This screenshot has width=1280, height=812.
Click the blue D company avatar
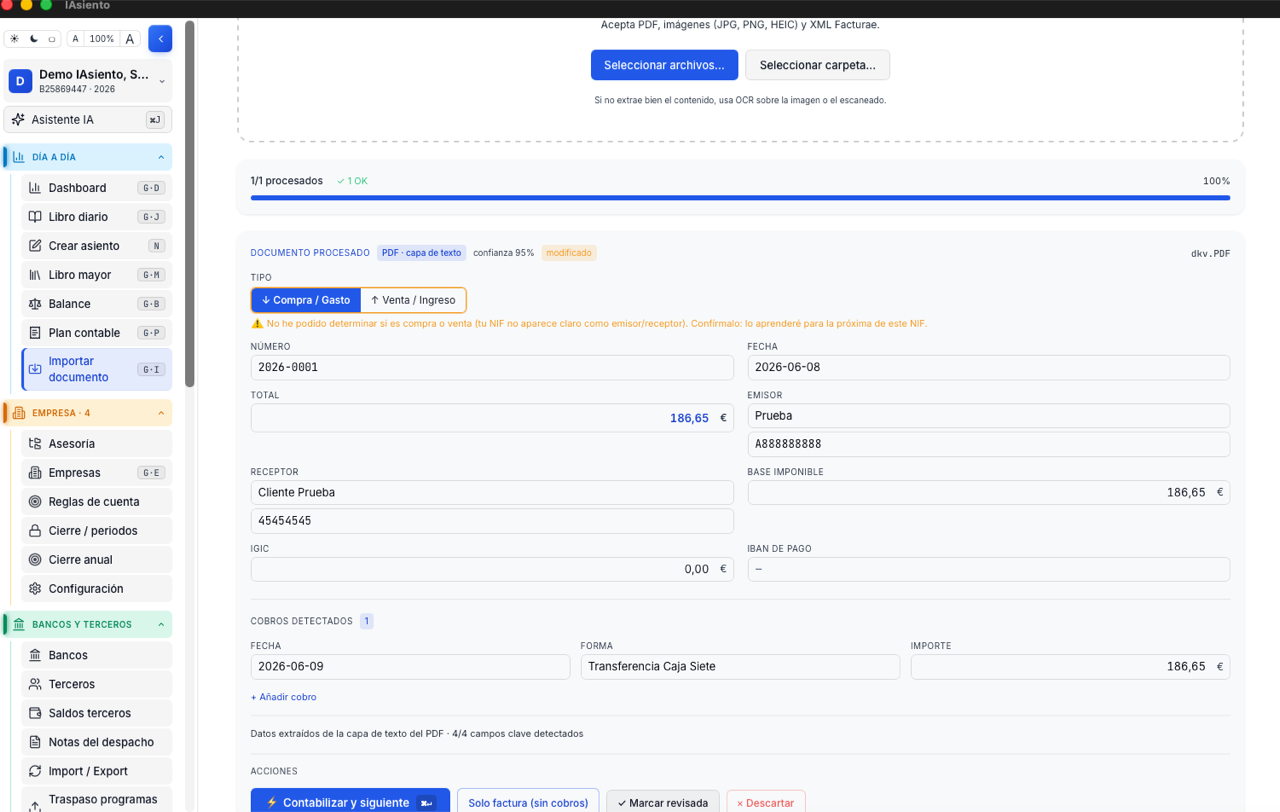pyautogui.click(x=20, y=81)
